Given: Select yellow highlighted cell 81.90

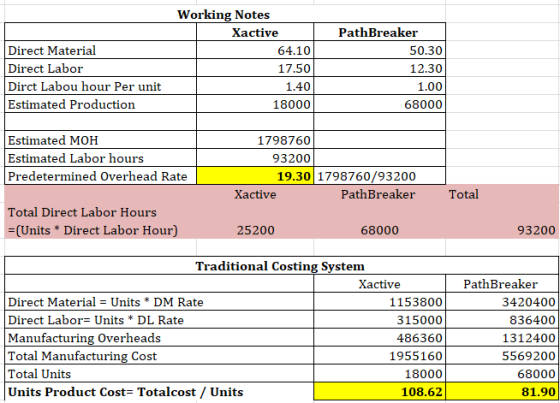Looking at the screenshot, I should pos(501,392).
